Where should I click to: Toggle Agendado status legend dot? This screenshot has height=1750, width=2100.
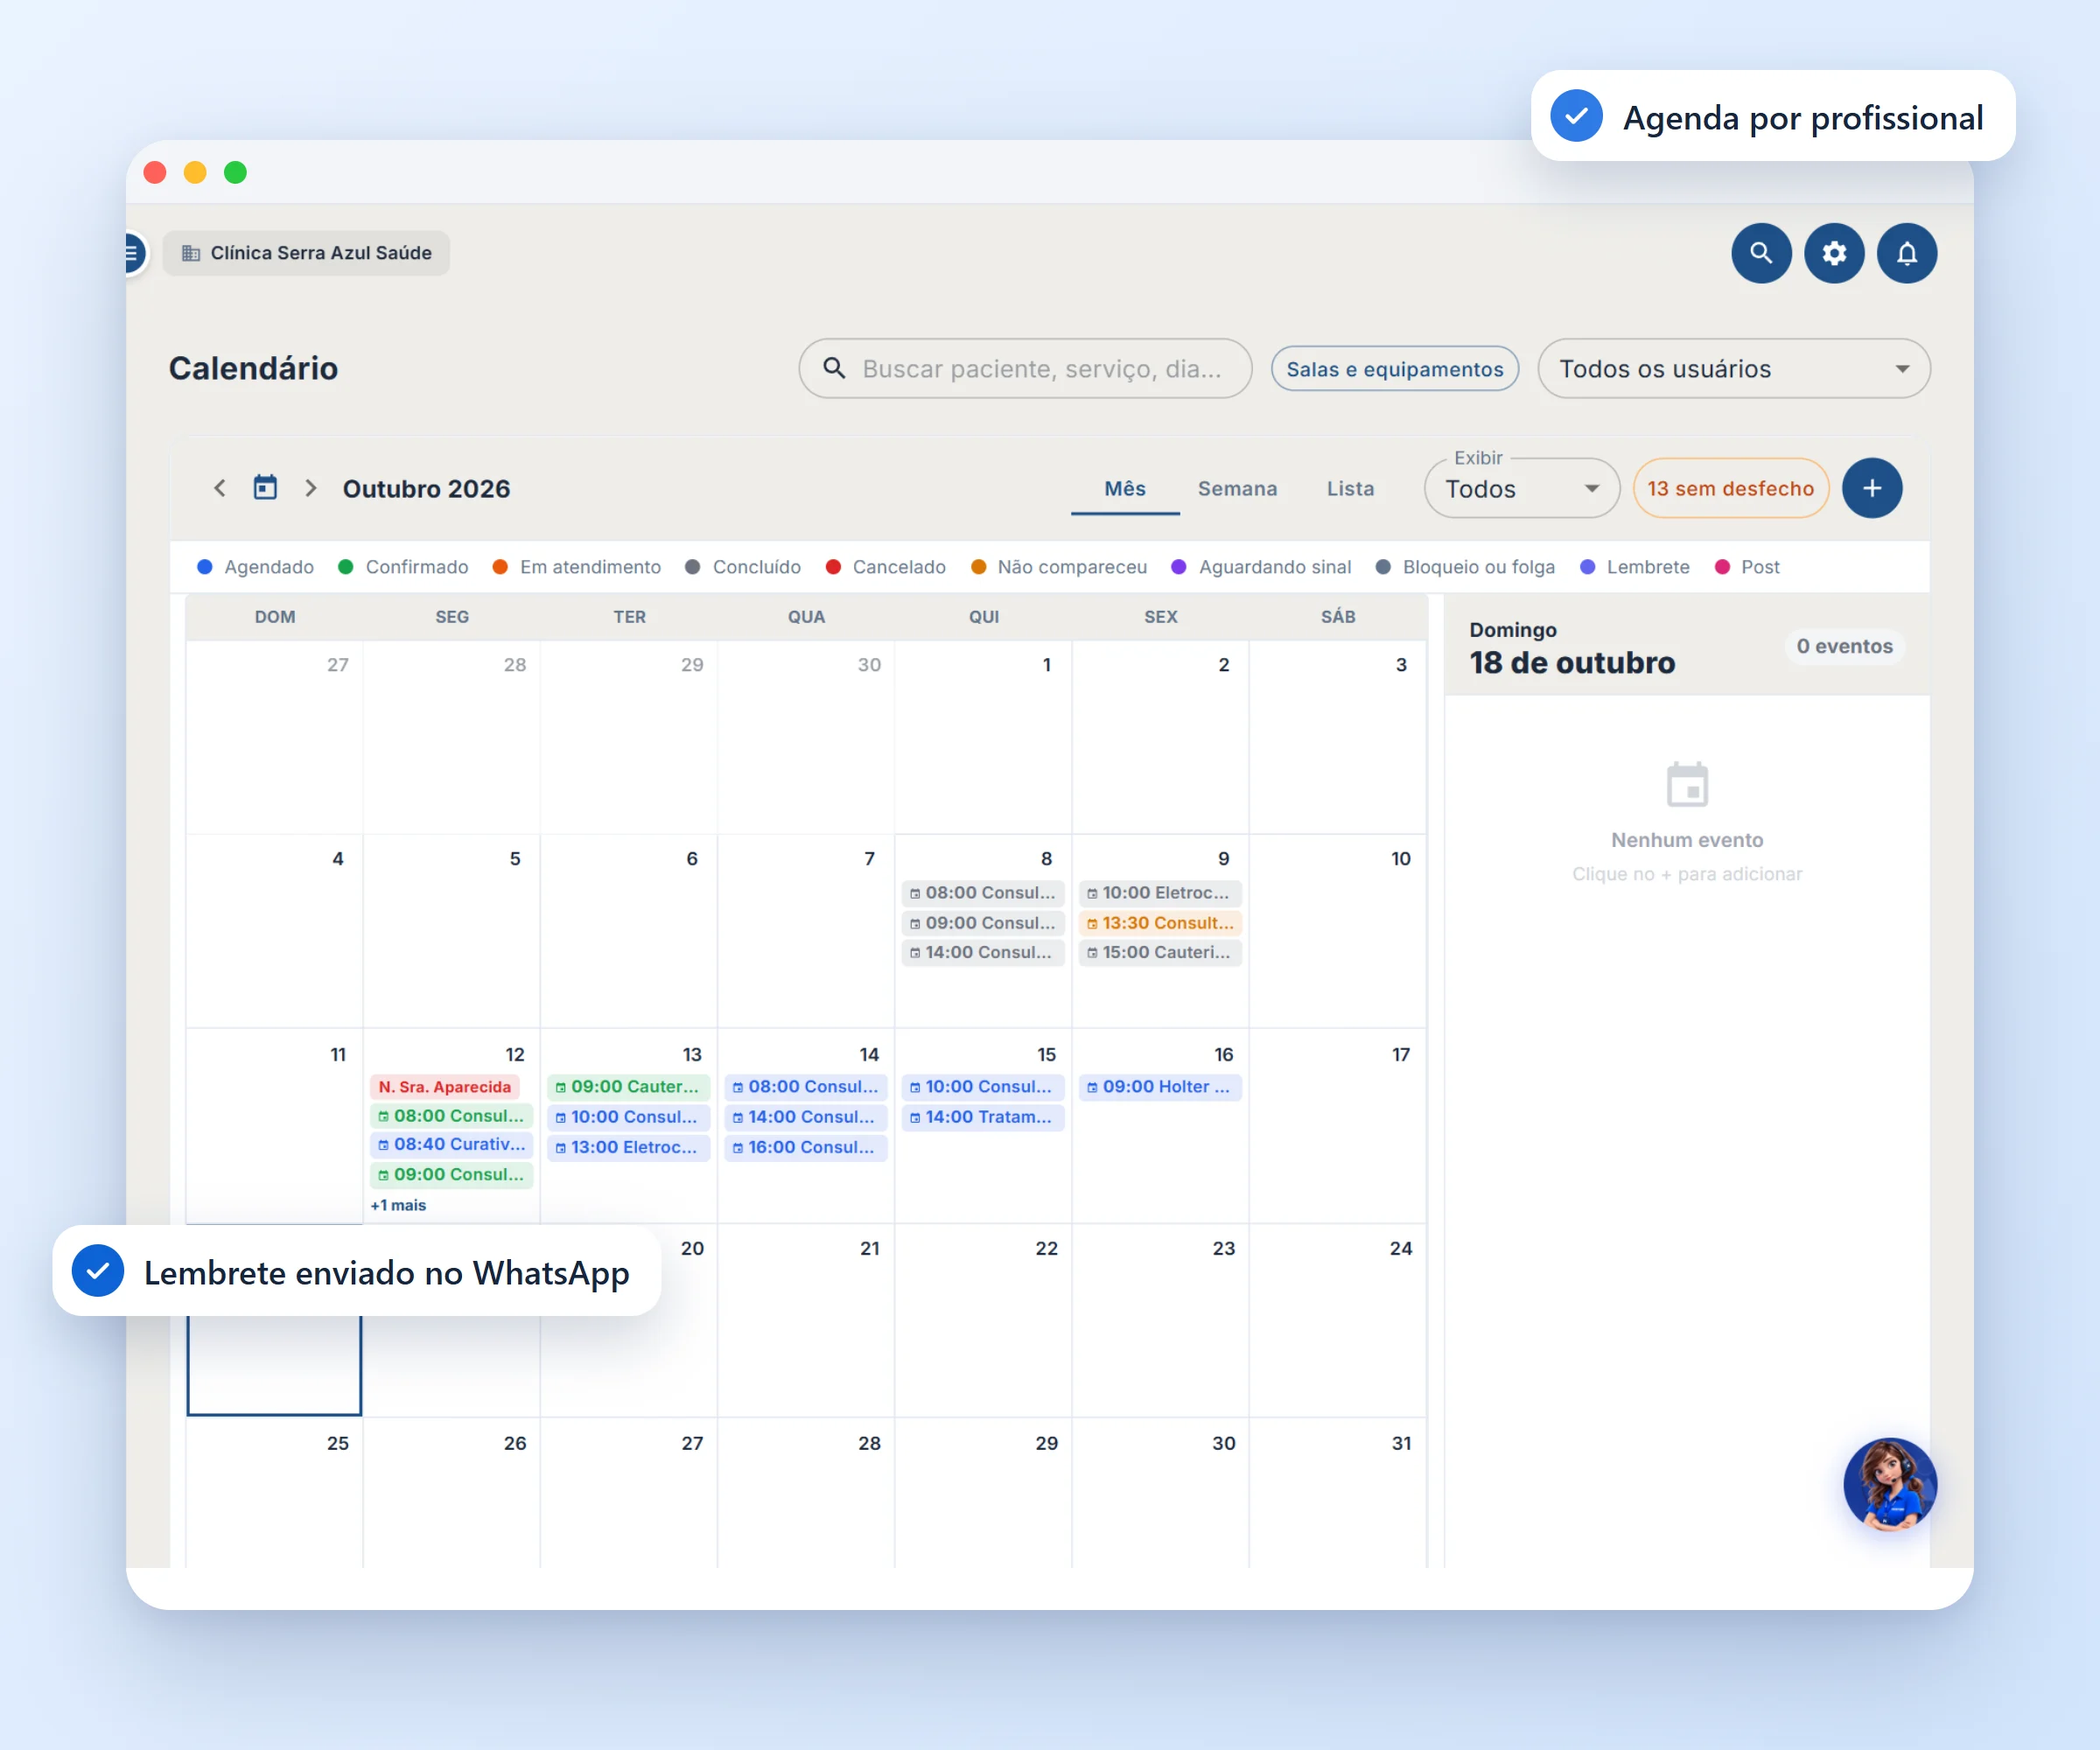tap(205, 567)
